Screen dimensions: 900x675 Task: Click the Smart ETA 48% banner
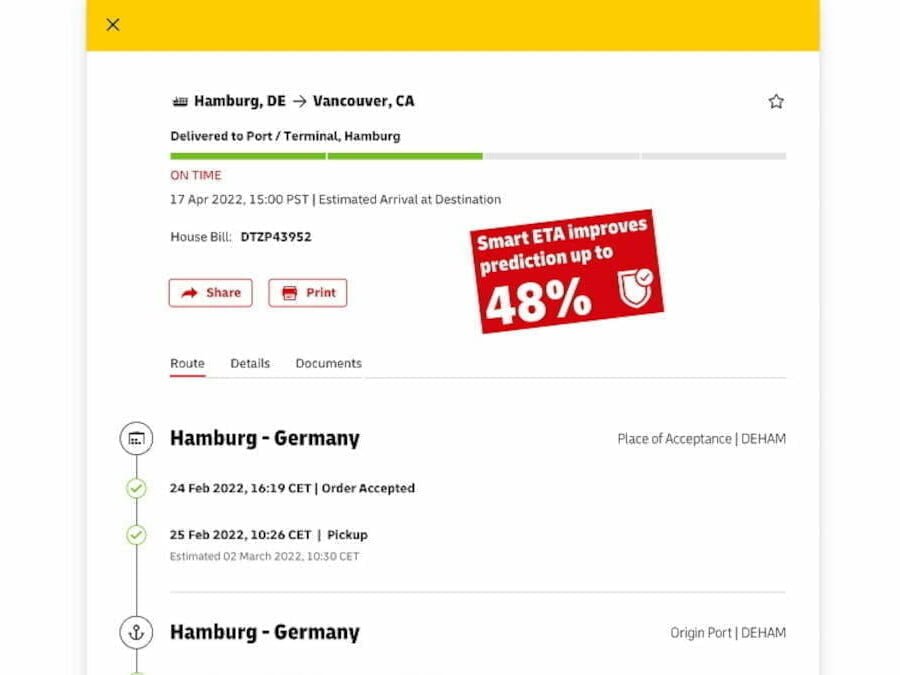tap(567, 271)
